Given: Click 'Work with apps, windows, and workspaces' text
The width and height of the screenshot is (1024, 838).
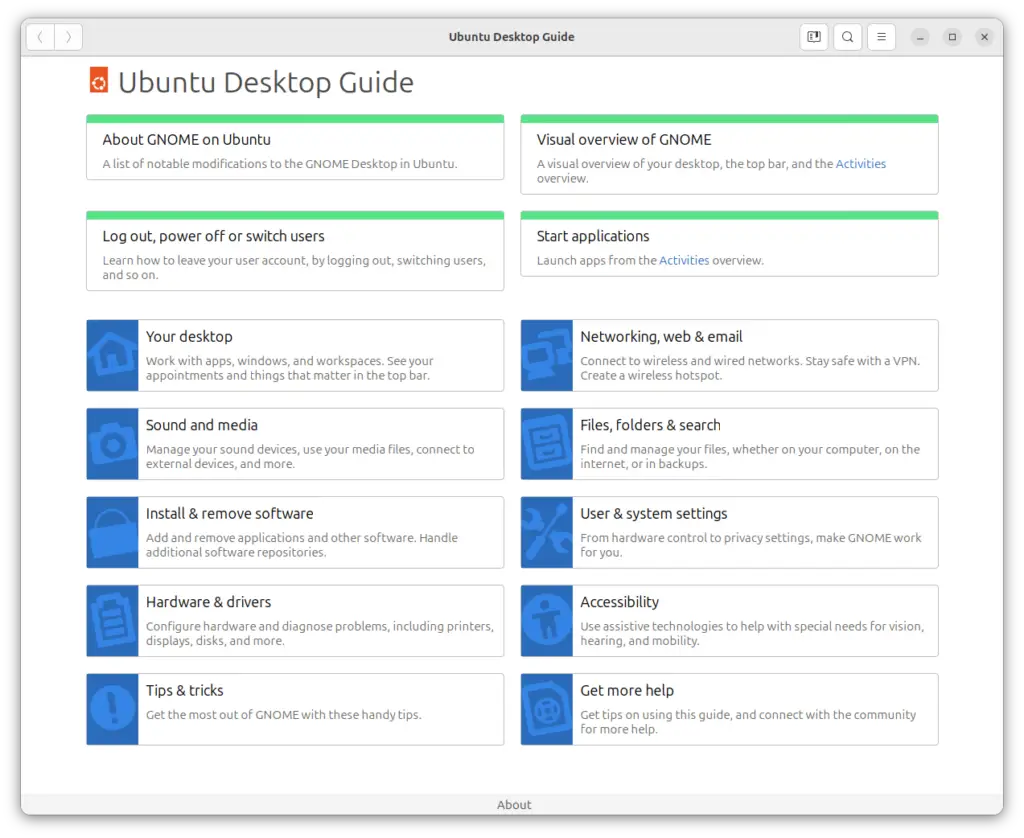Looking at the screenshot, I should click(x=289, y=368).
